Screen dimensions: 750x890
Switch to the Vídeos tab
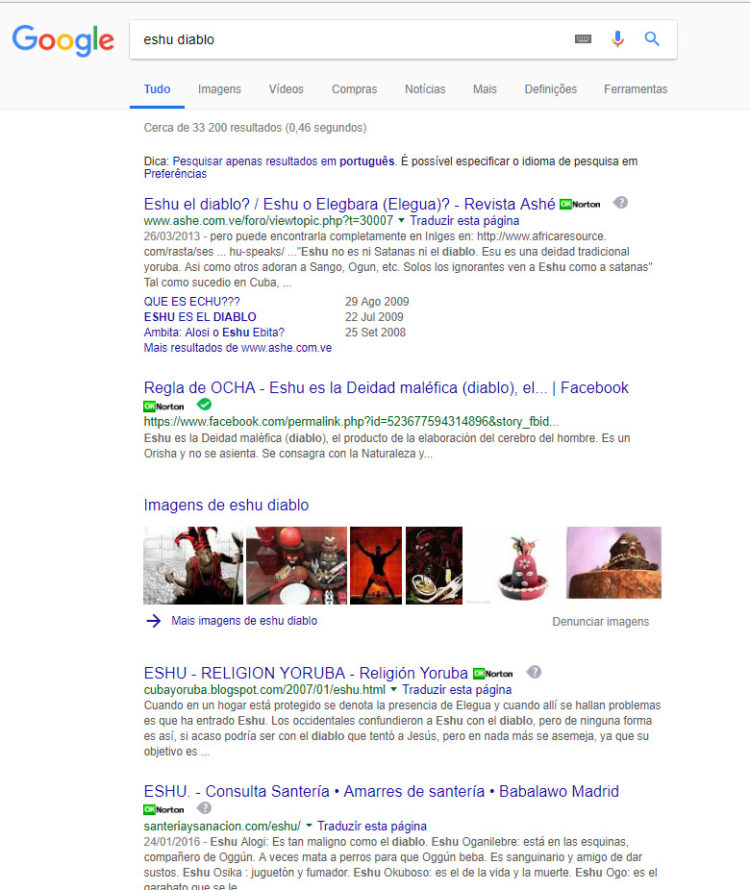tap(286, 89)
